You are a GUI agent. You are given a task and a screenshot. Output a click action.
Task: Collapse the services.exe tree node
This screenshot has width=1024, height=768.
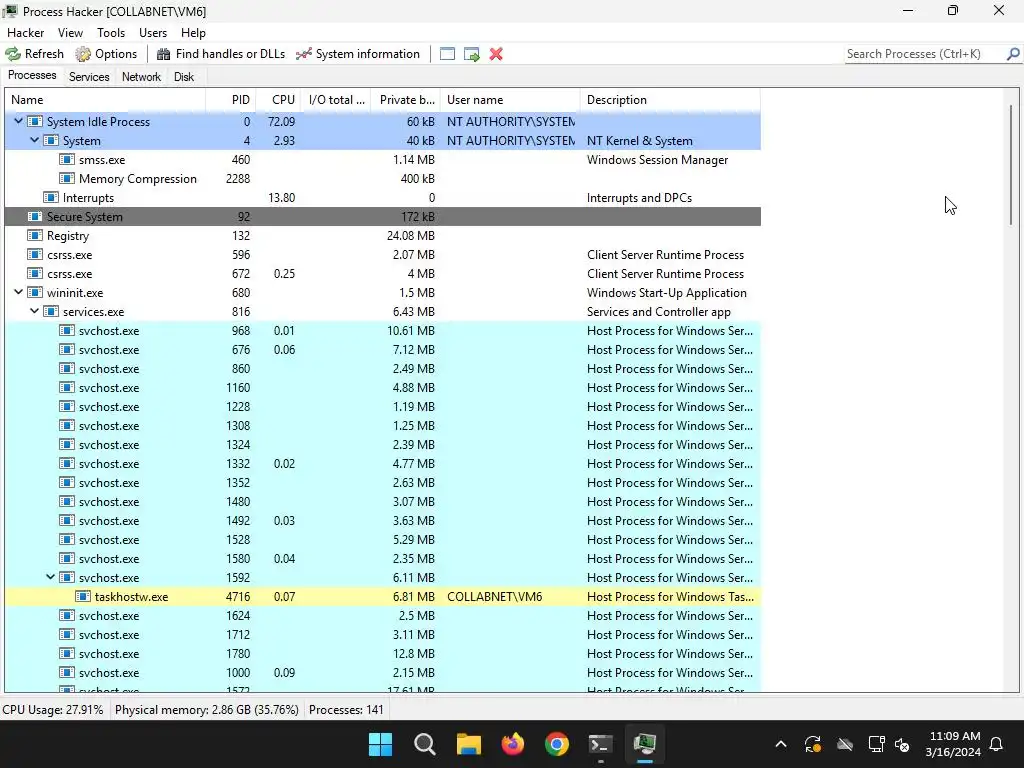click(35, 312)
